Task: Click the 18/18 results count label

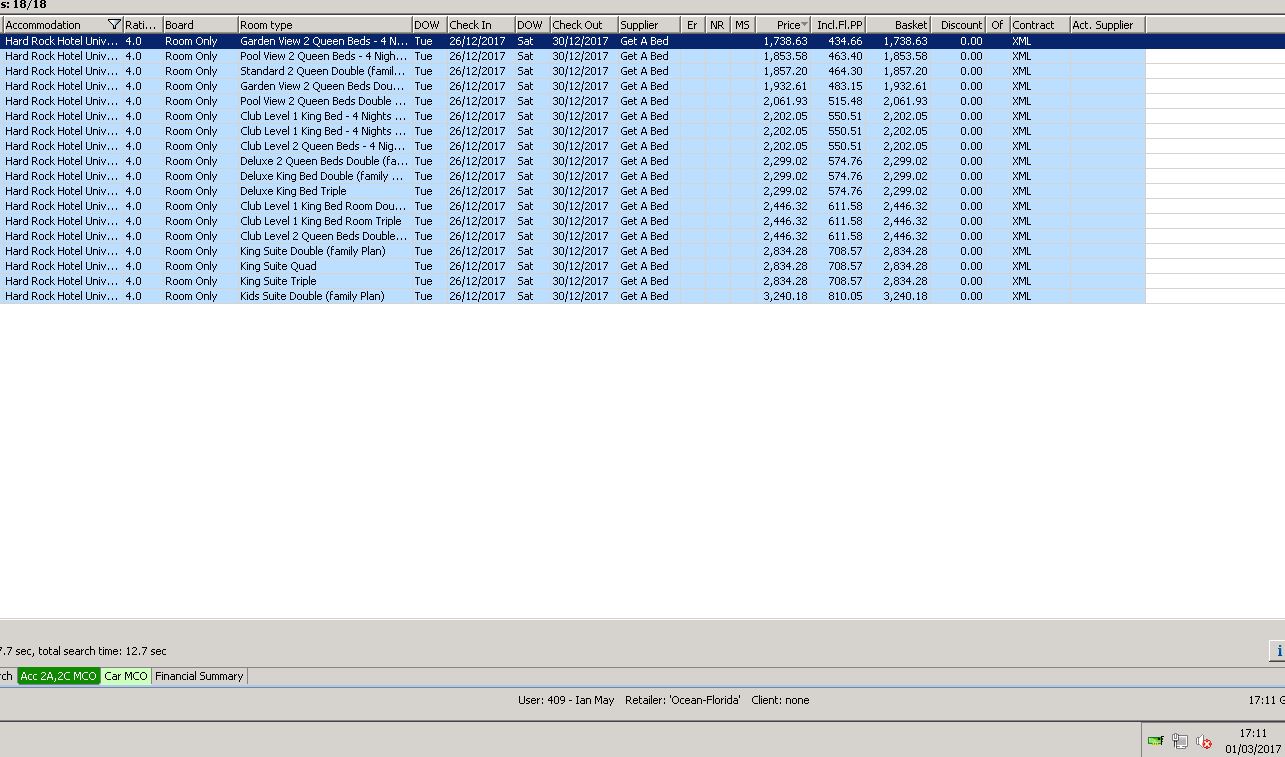Action: (x=29, y=5)
